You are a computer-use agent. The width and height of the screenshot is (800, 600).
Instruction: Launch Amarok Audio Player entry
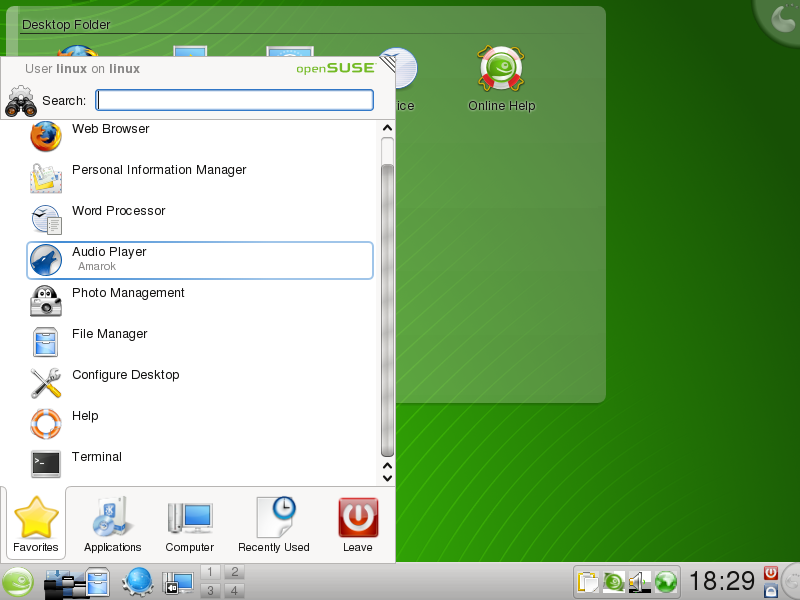point(199,260)
